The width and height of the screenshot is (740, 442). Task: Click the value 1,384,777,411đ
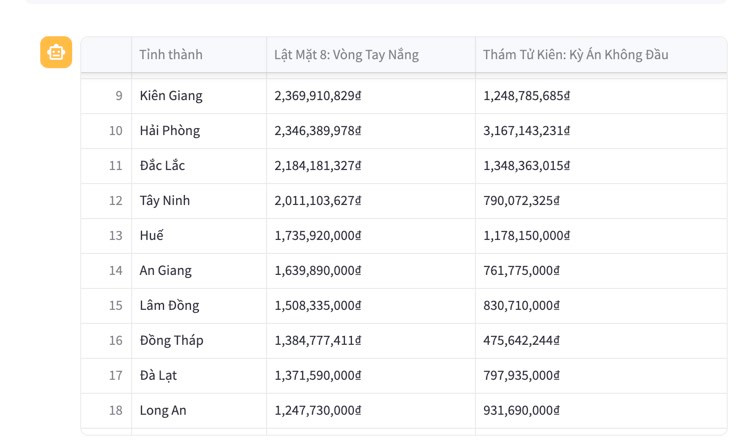click(x=318, y=340)
